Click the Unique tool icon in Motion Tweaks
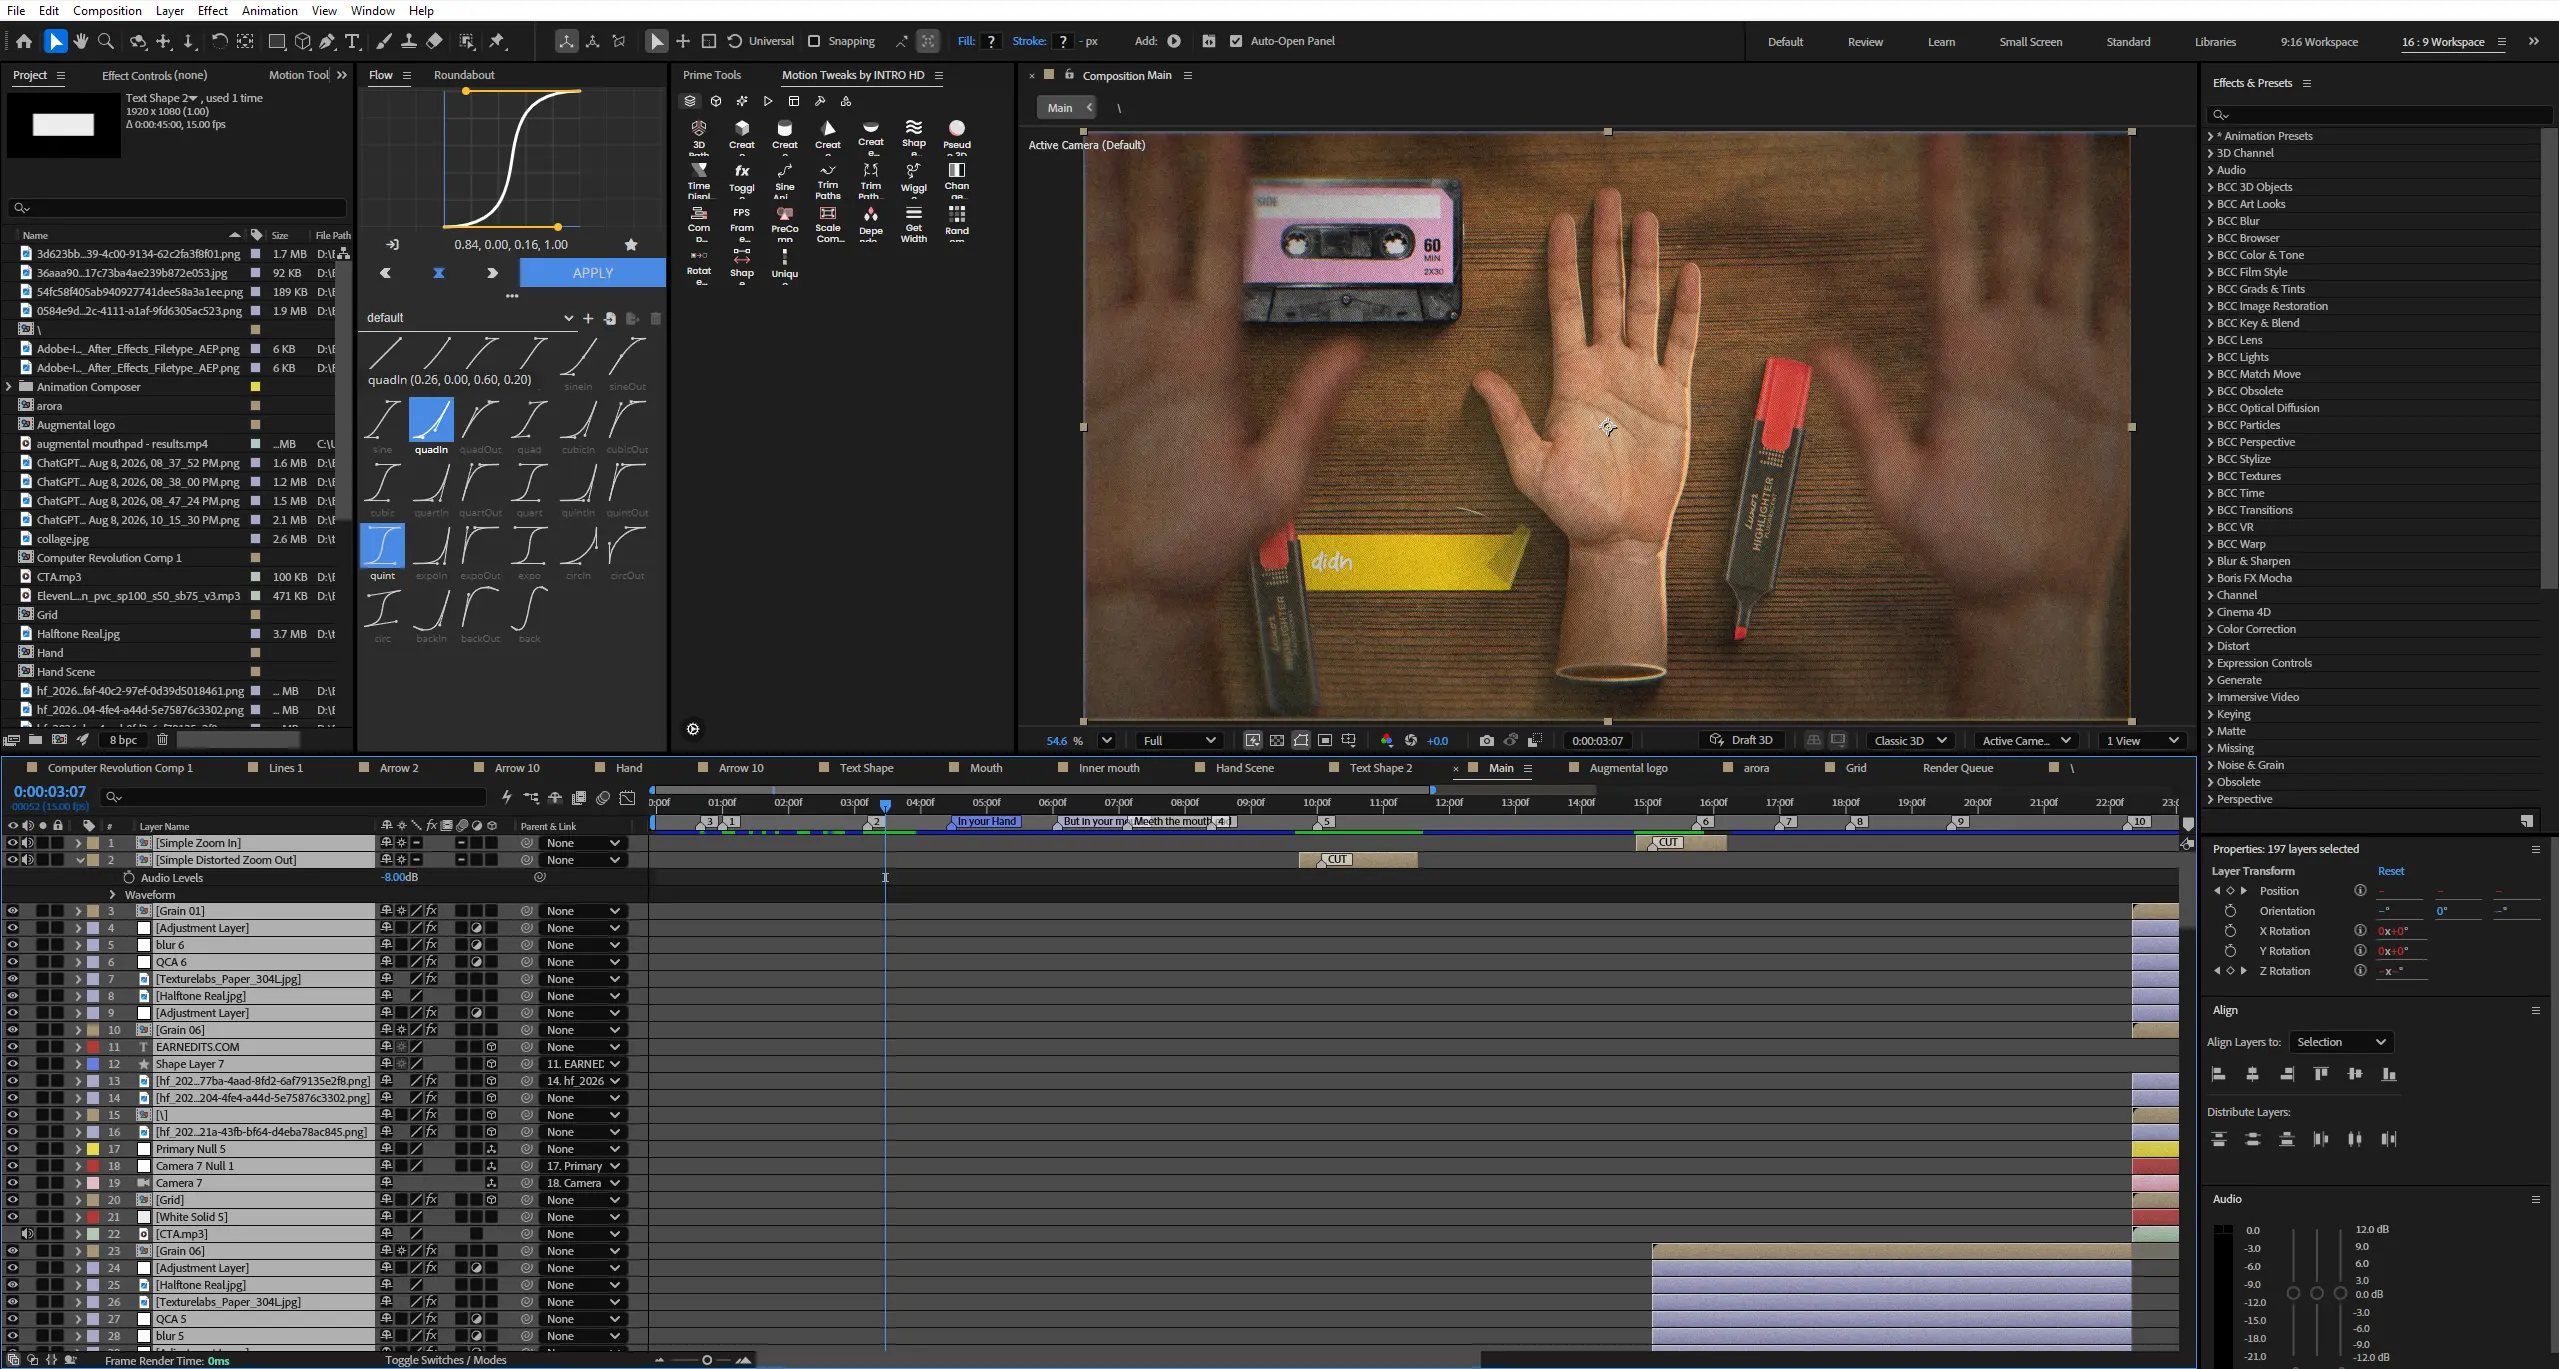This screenshot has width=2559, height=1369. tap(785, 263)
